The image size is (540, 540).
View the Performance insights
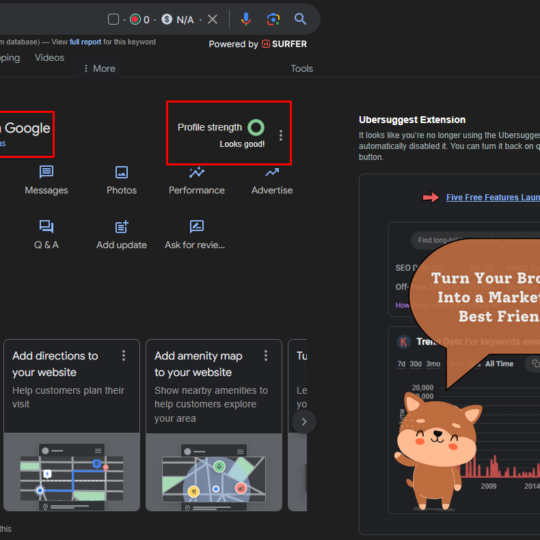tap(196, 180)
